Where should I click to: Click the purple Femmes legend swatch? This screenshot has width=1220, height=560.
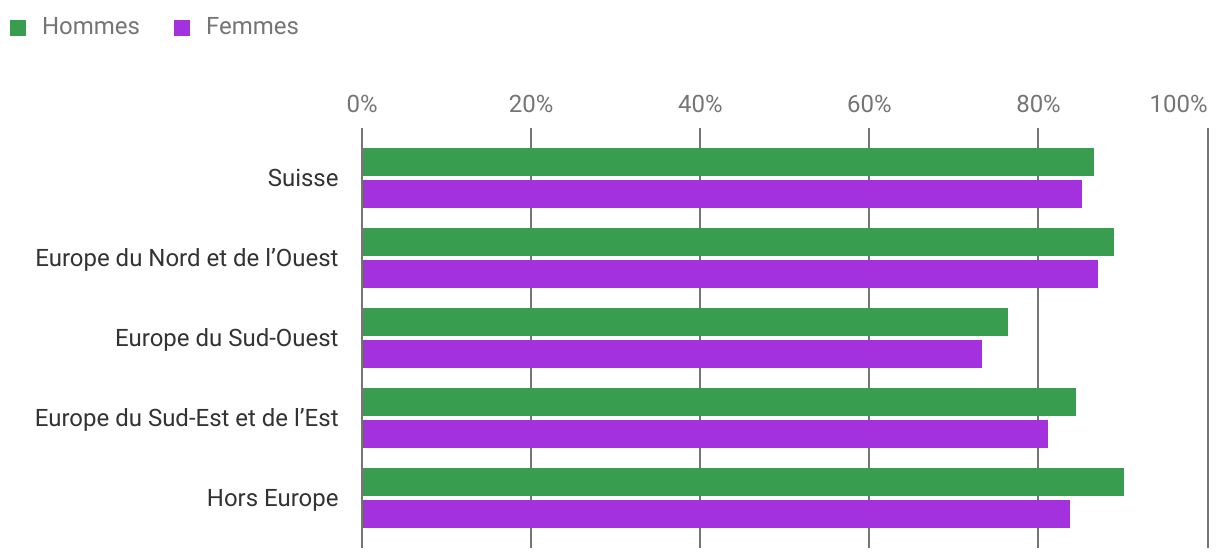(182, 28)
